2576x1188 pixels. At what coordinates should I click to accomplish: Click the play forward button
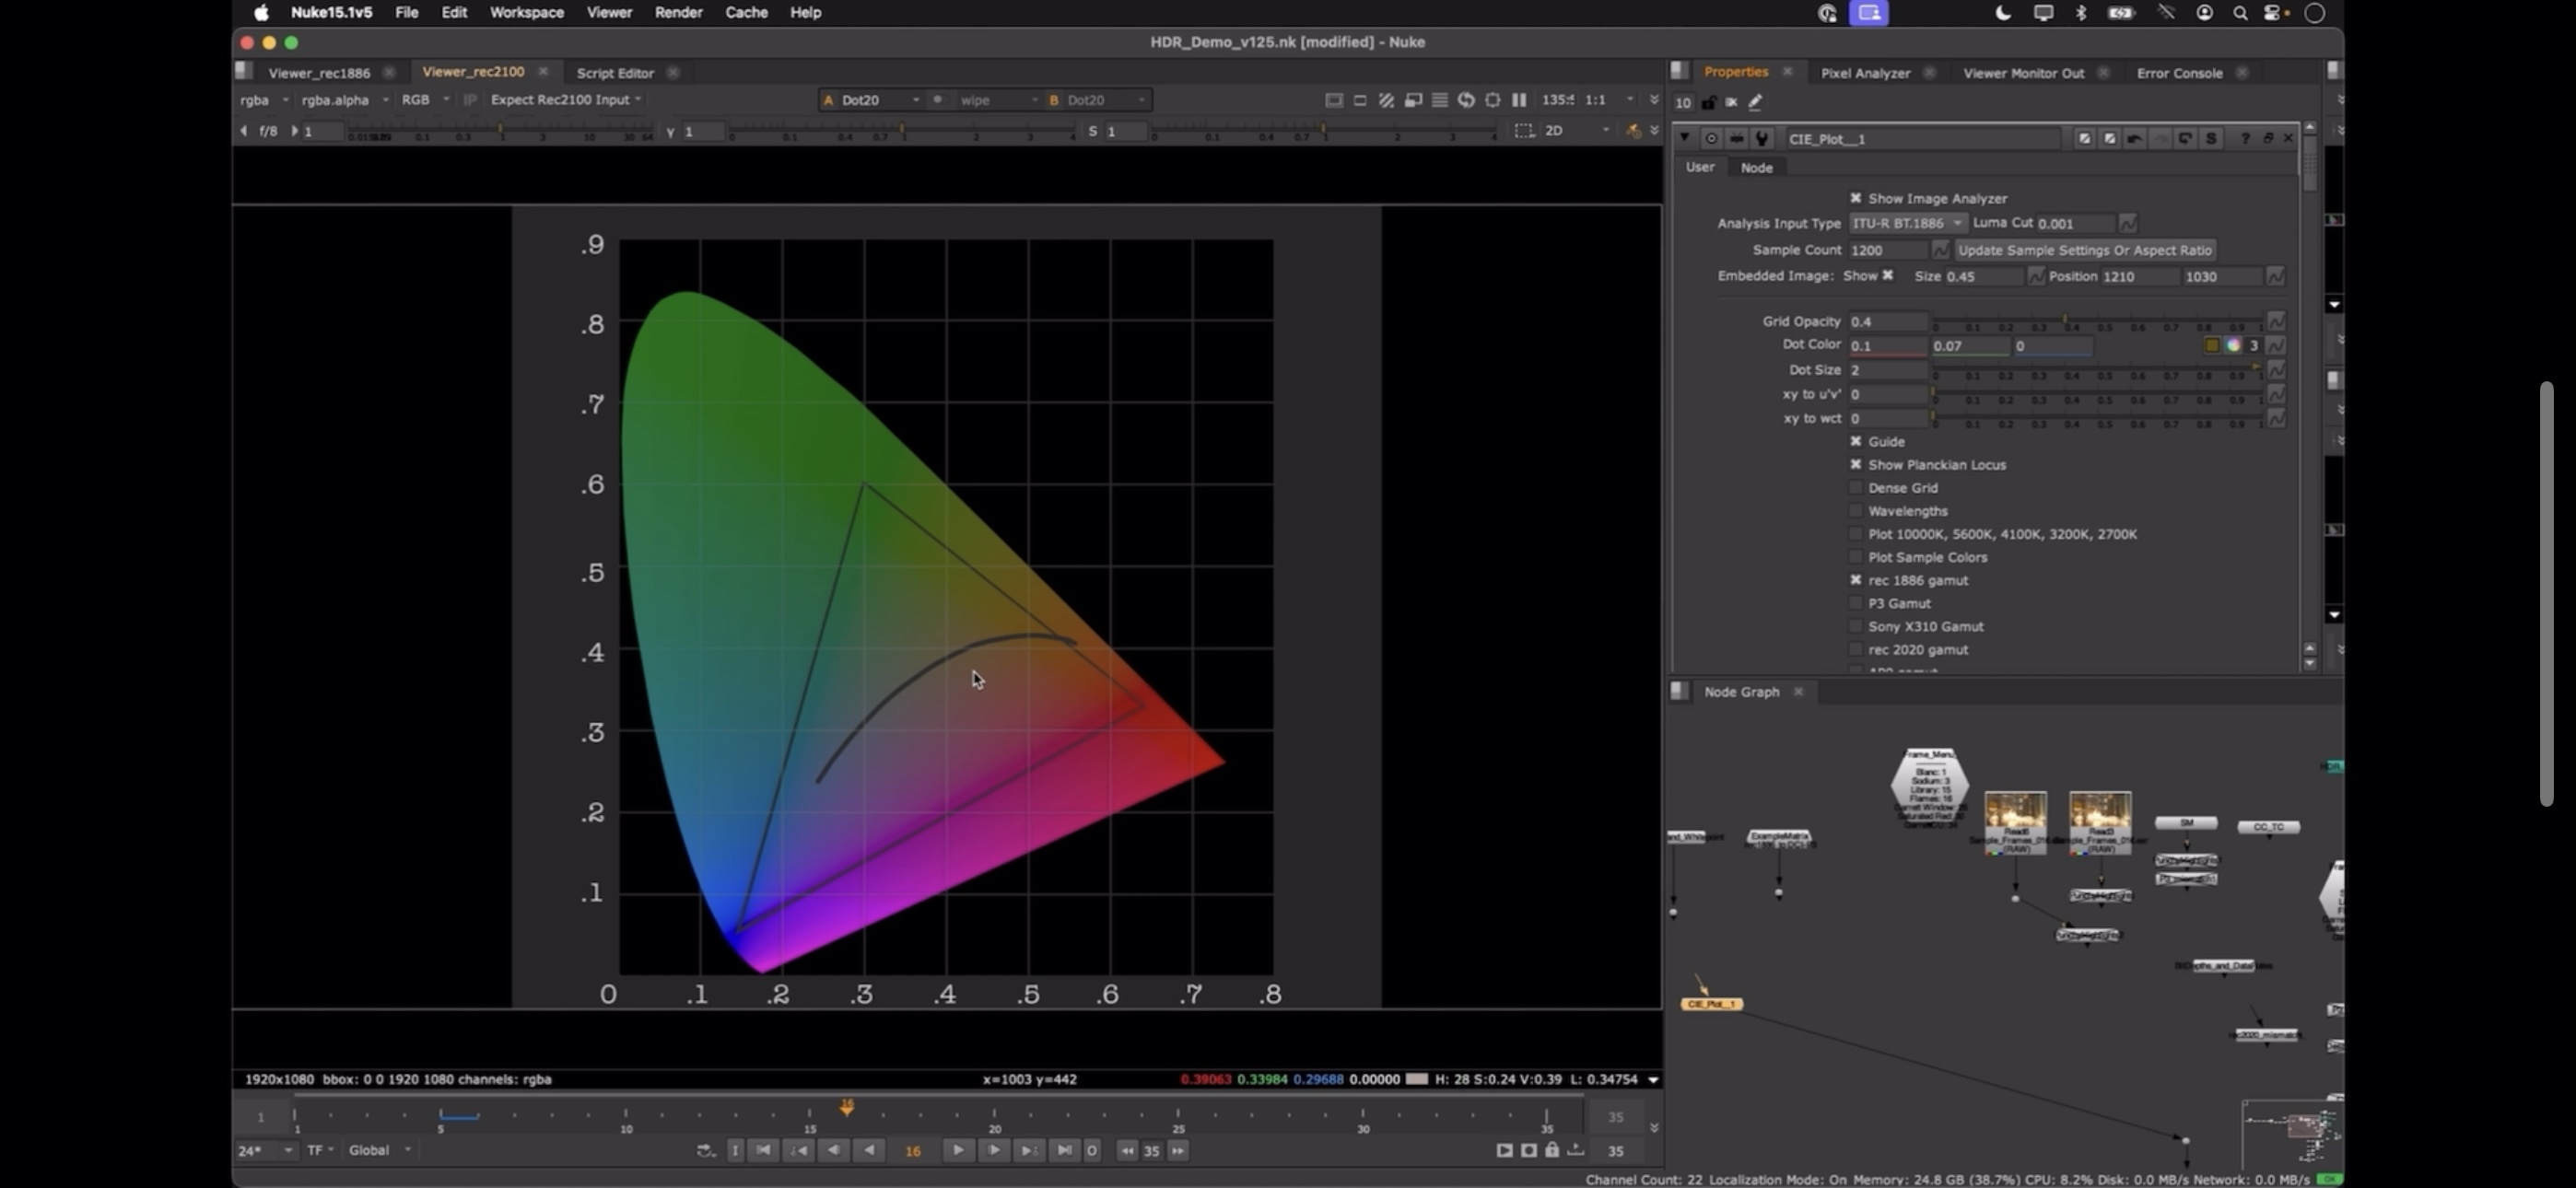pos(957,1151)
